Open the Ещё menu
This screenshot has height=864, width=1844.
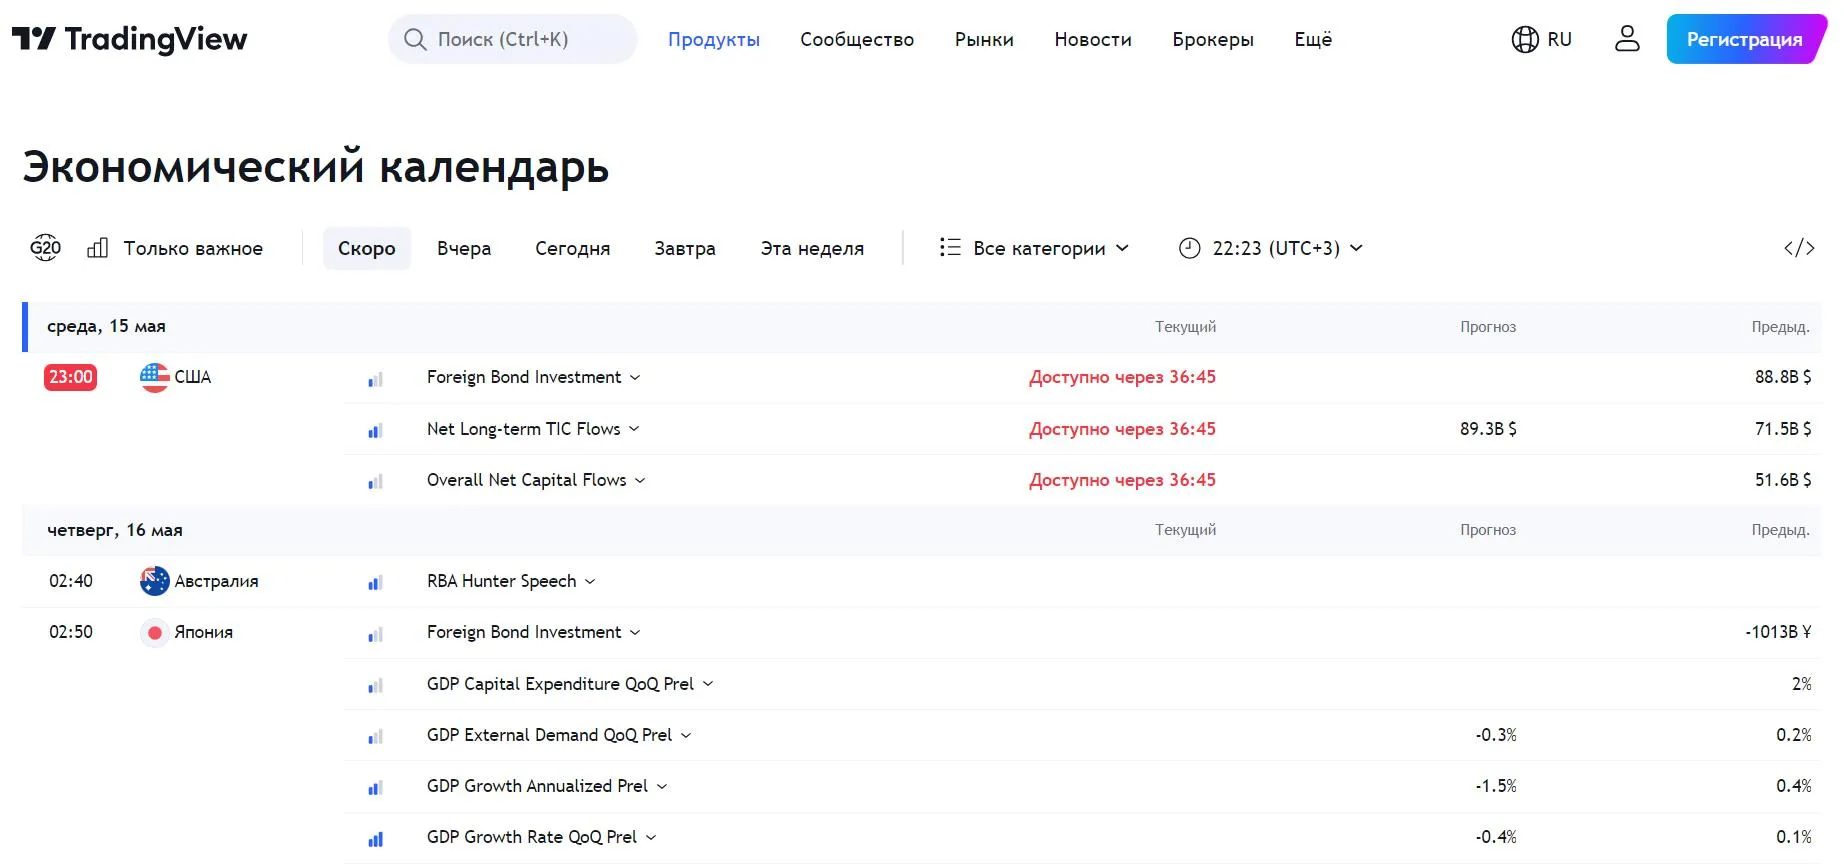[1313, 39]
